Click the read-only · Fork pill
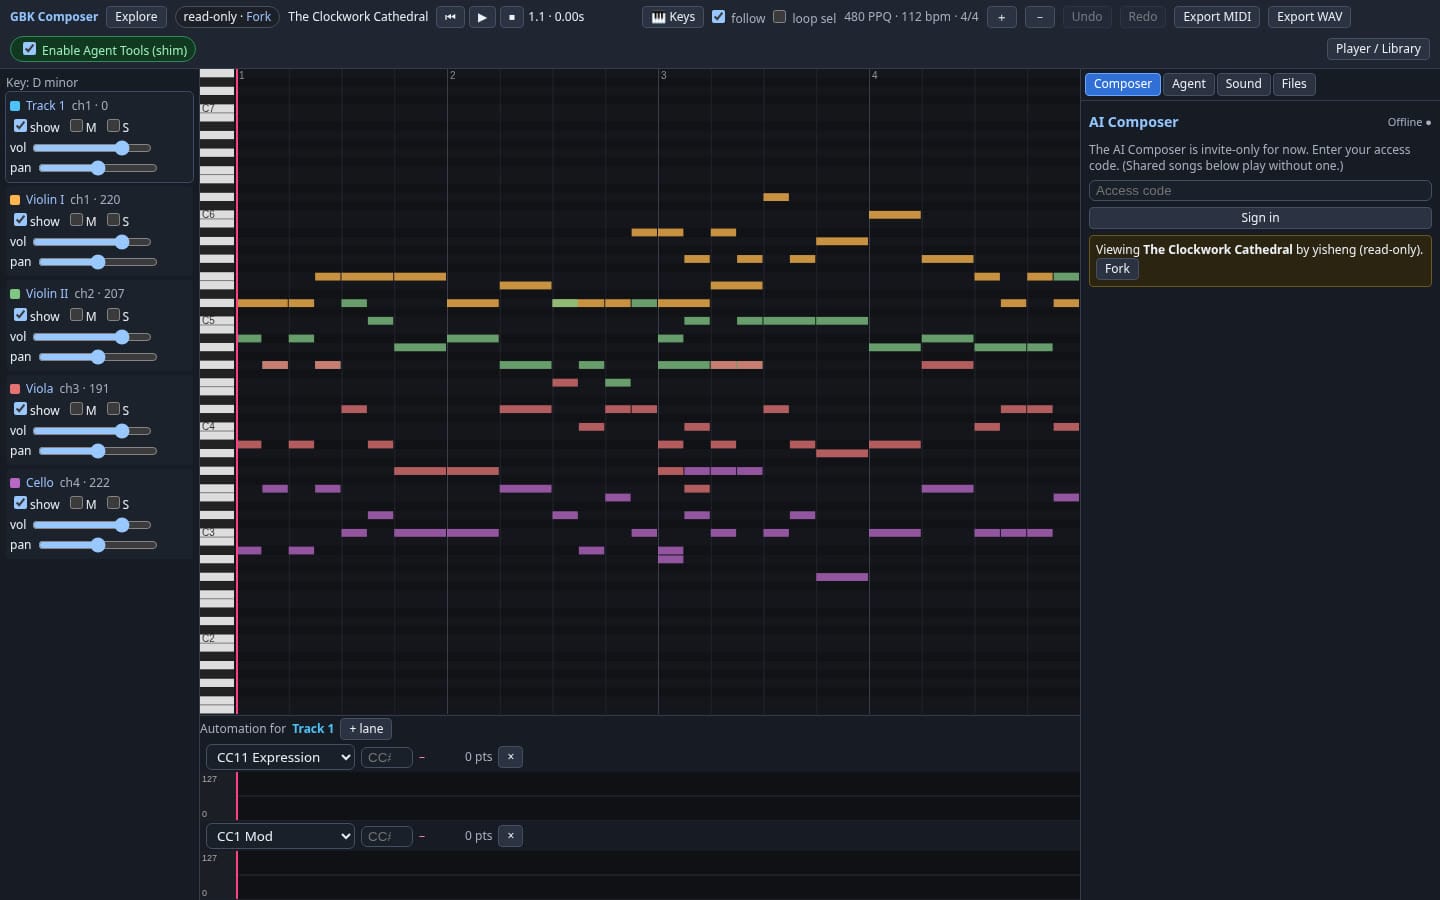This screenshot has height=900, width=1440. point(227,17)
